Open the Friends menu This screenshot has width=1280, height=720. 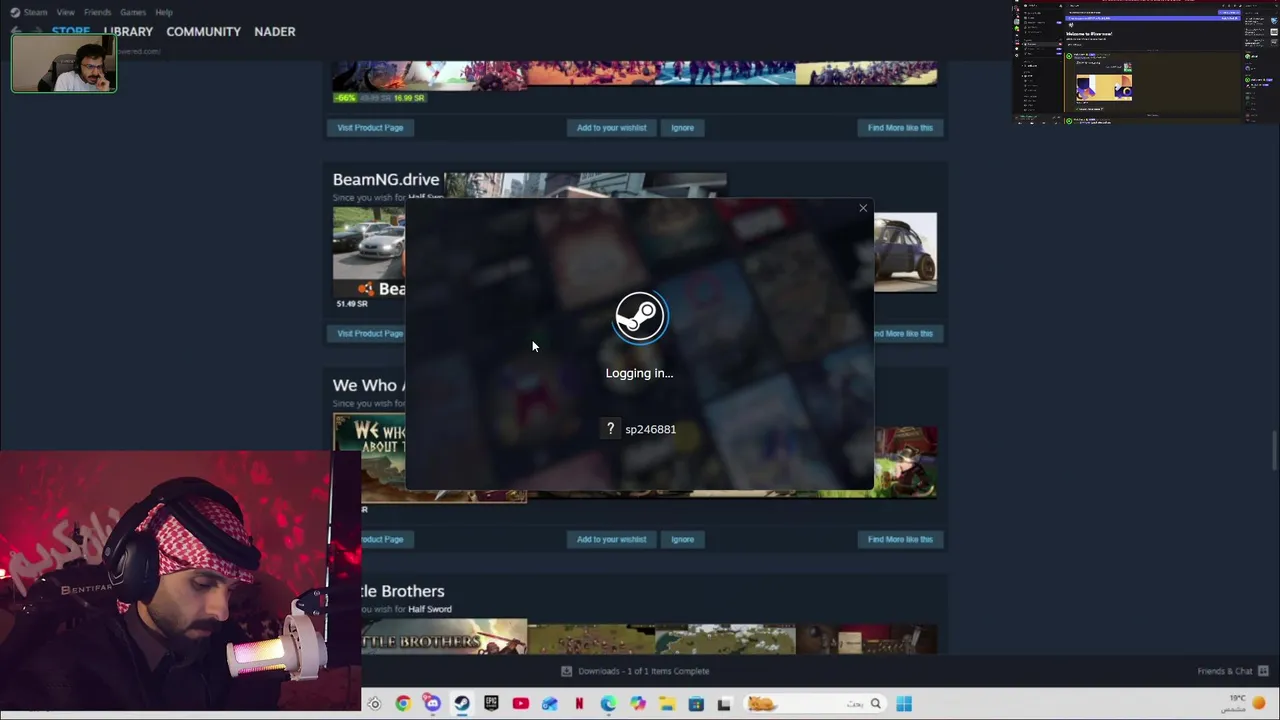pyautogui.click(x=97, y=12)
